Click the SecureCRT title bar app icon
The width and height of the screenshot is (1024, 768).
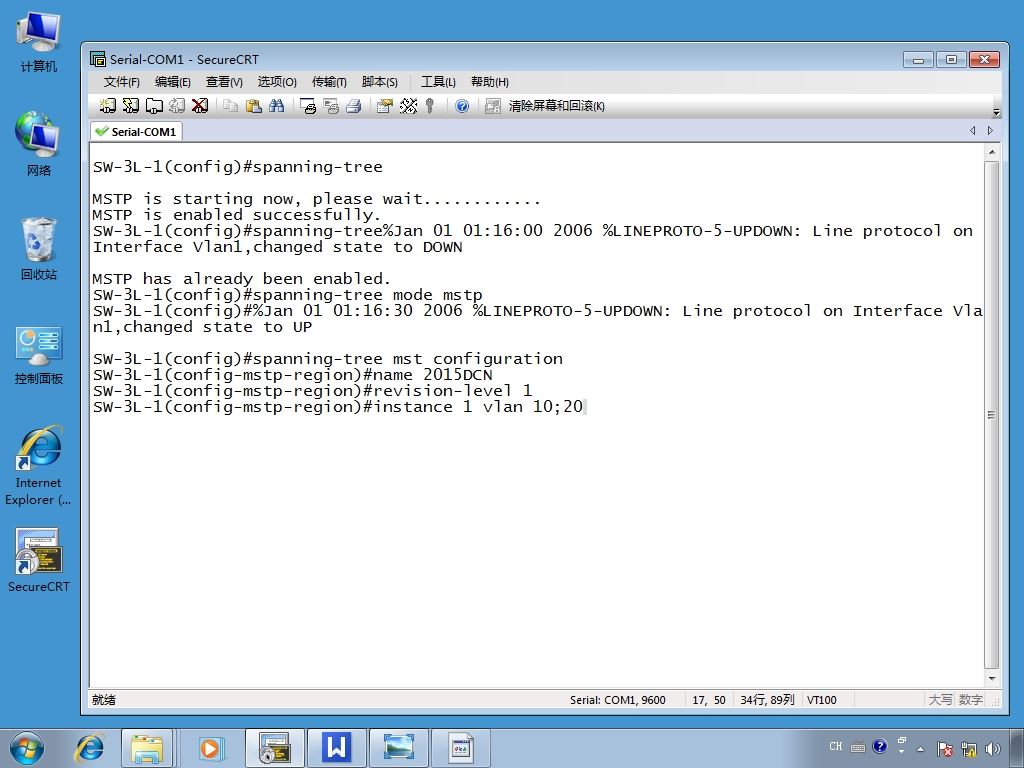(98, 59)
